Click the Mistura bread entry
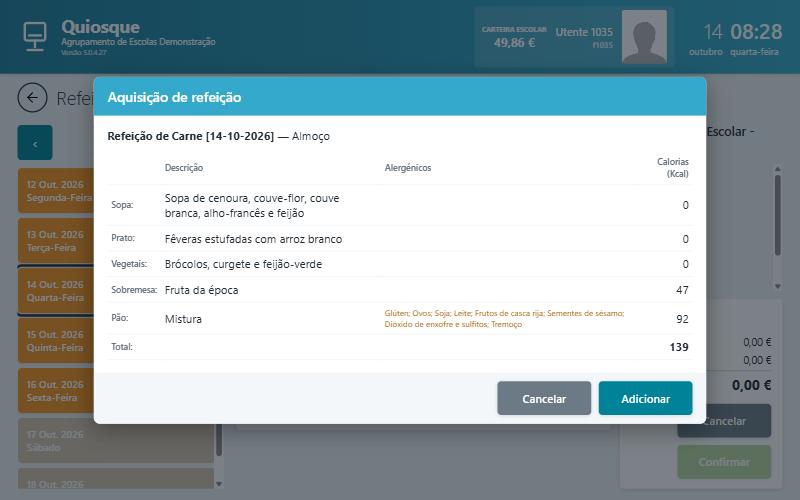The image size is (800, 500). [x=183, y=319]
